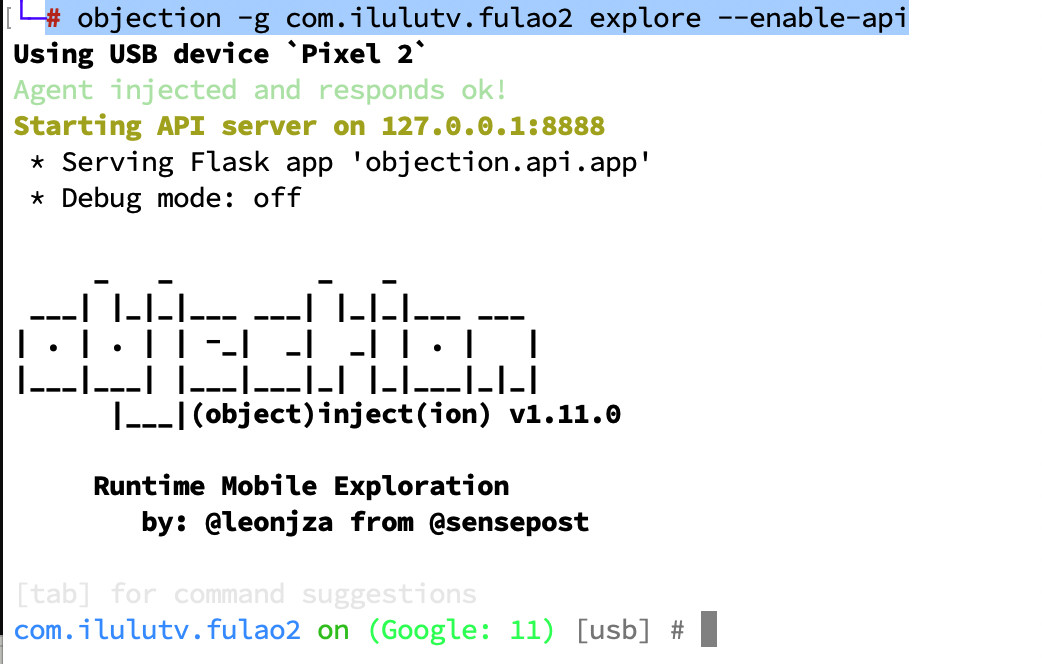Click the 'Agent injected and responds ok!' line
This screenshot has height=664, width=1042.
(x=260, y=90)
